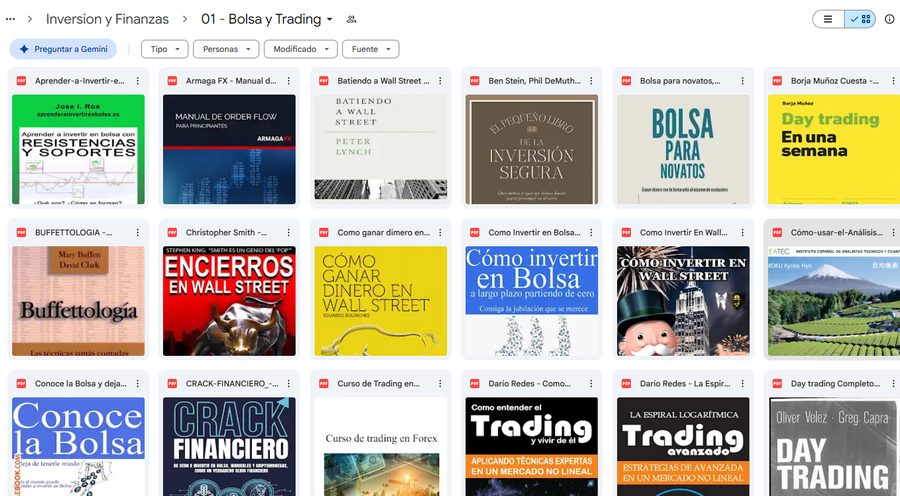Open options menu for Christopher Smith file
This screenshot has height=496, width=900.
click(x=289, y=232)
